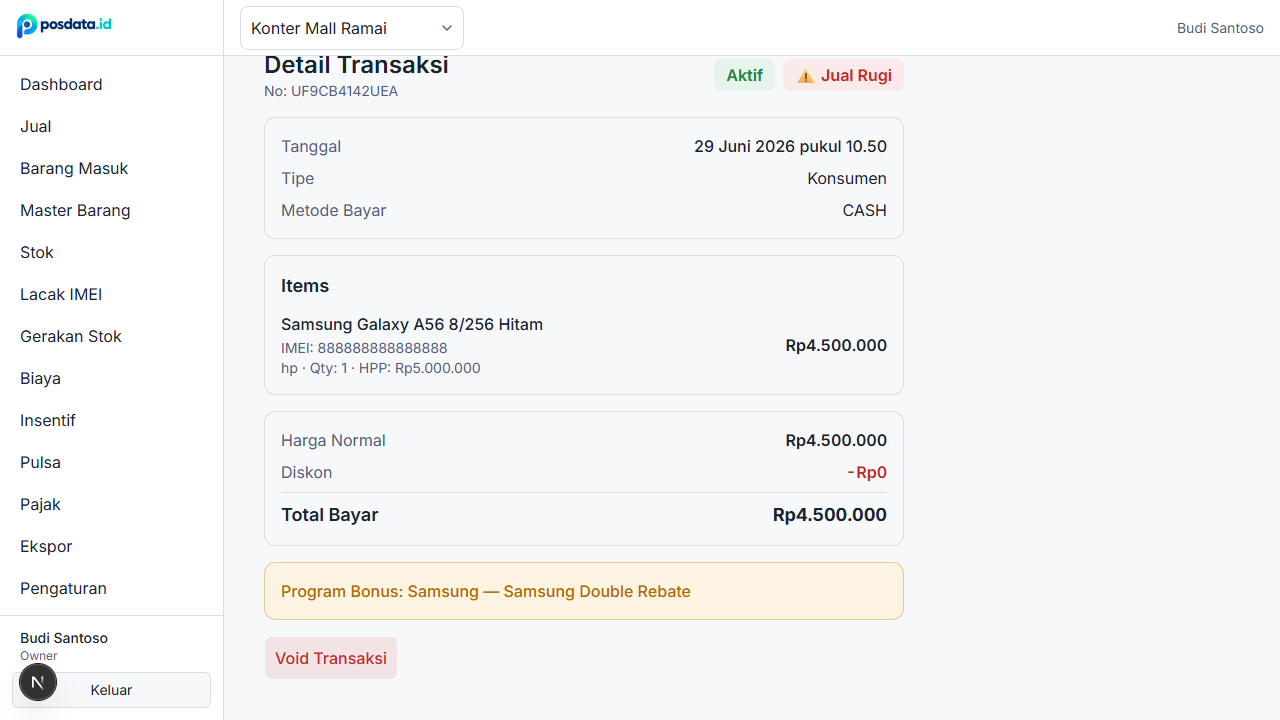Click the HPP Rp5.000.000 detail line
The width and height of the screenshot is (1280, 720).
381,368
